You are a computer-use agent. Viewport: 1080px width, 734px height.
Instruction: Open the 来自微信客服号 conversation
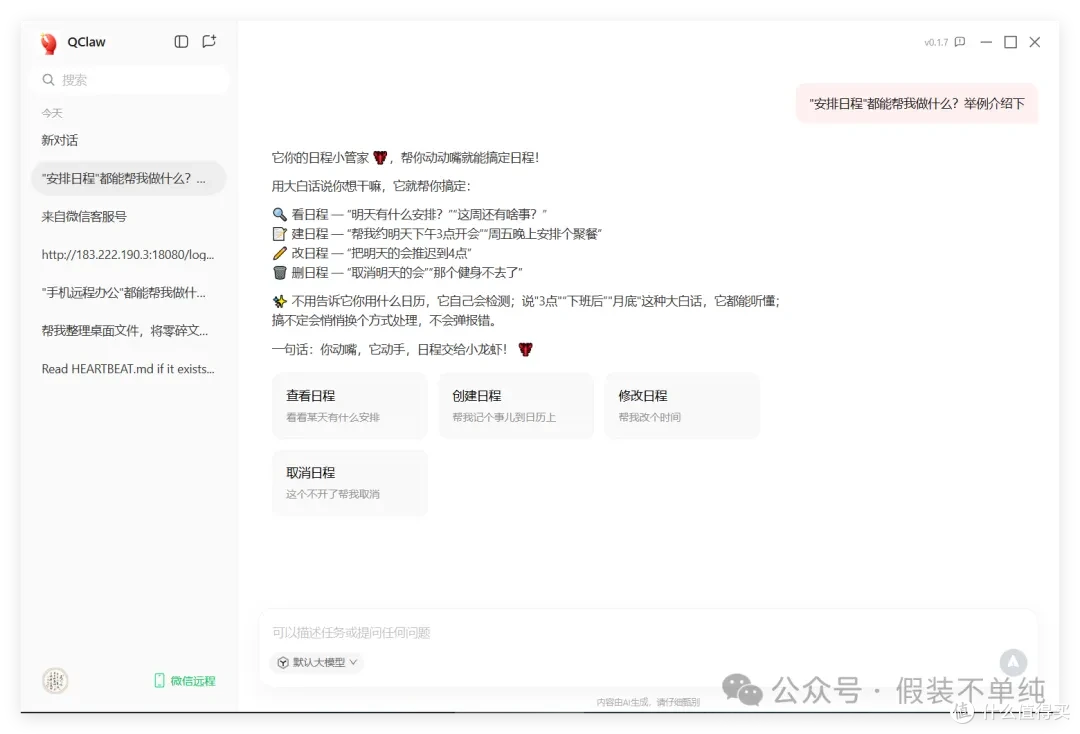click(x=129, y=216)
